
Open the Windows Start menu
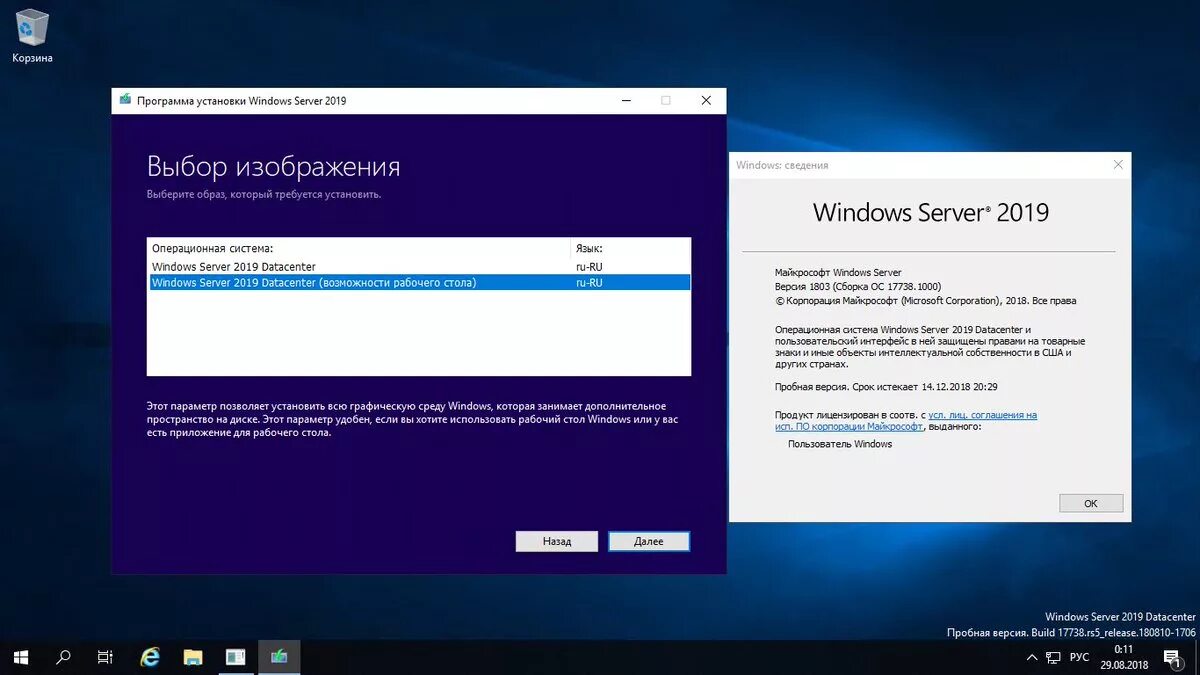(x=21, y=657)
